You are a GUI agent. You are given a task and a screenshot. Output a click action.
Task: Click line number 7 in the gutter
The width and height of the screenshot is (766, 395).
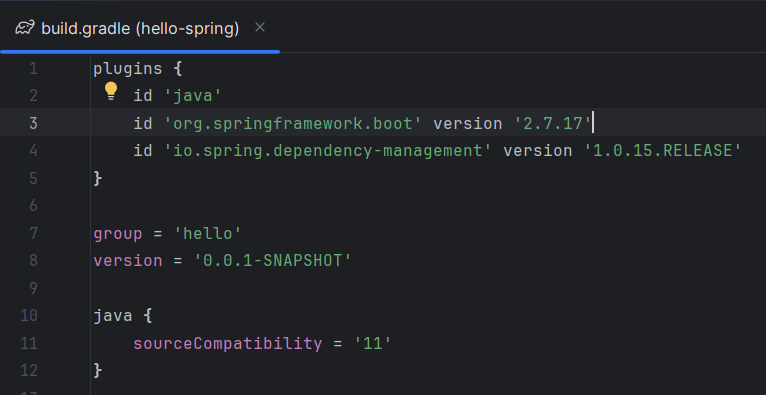click(x=33, y=234)
